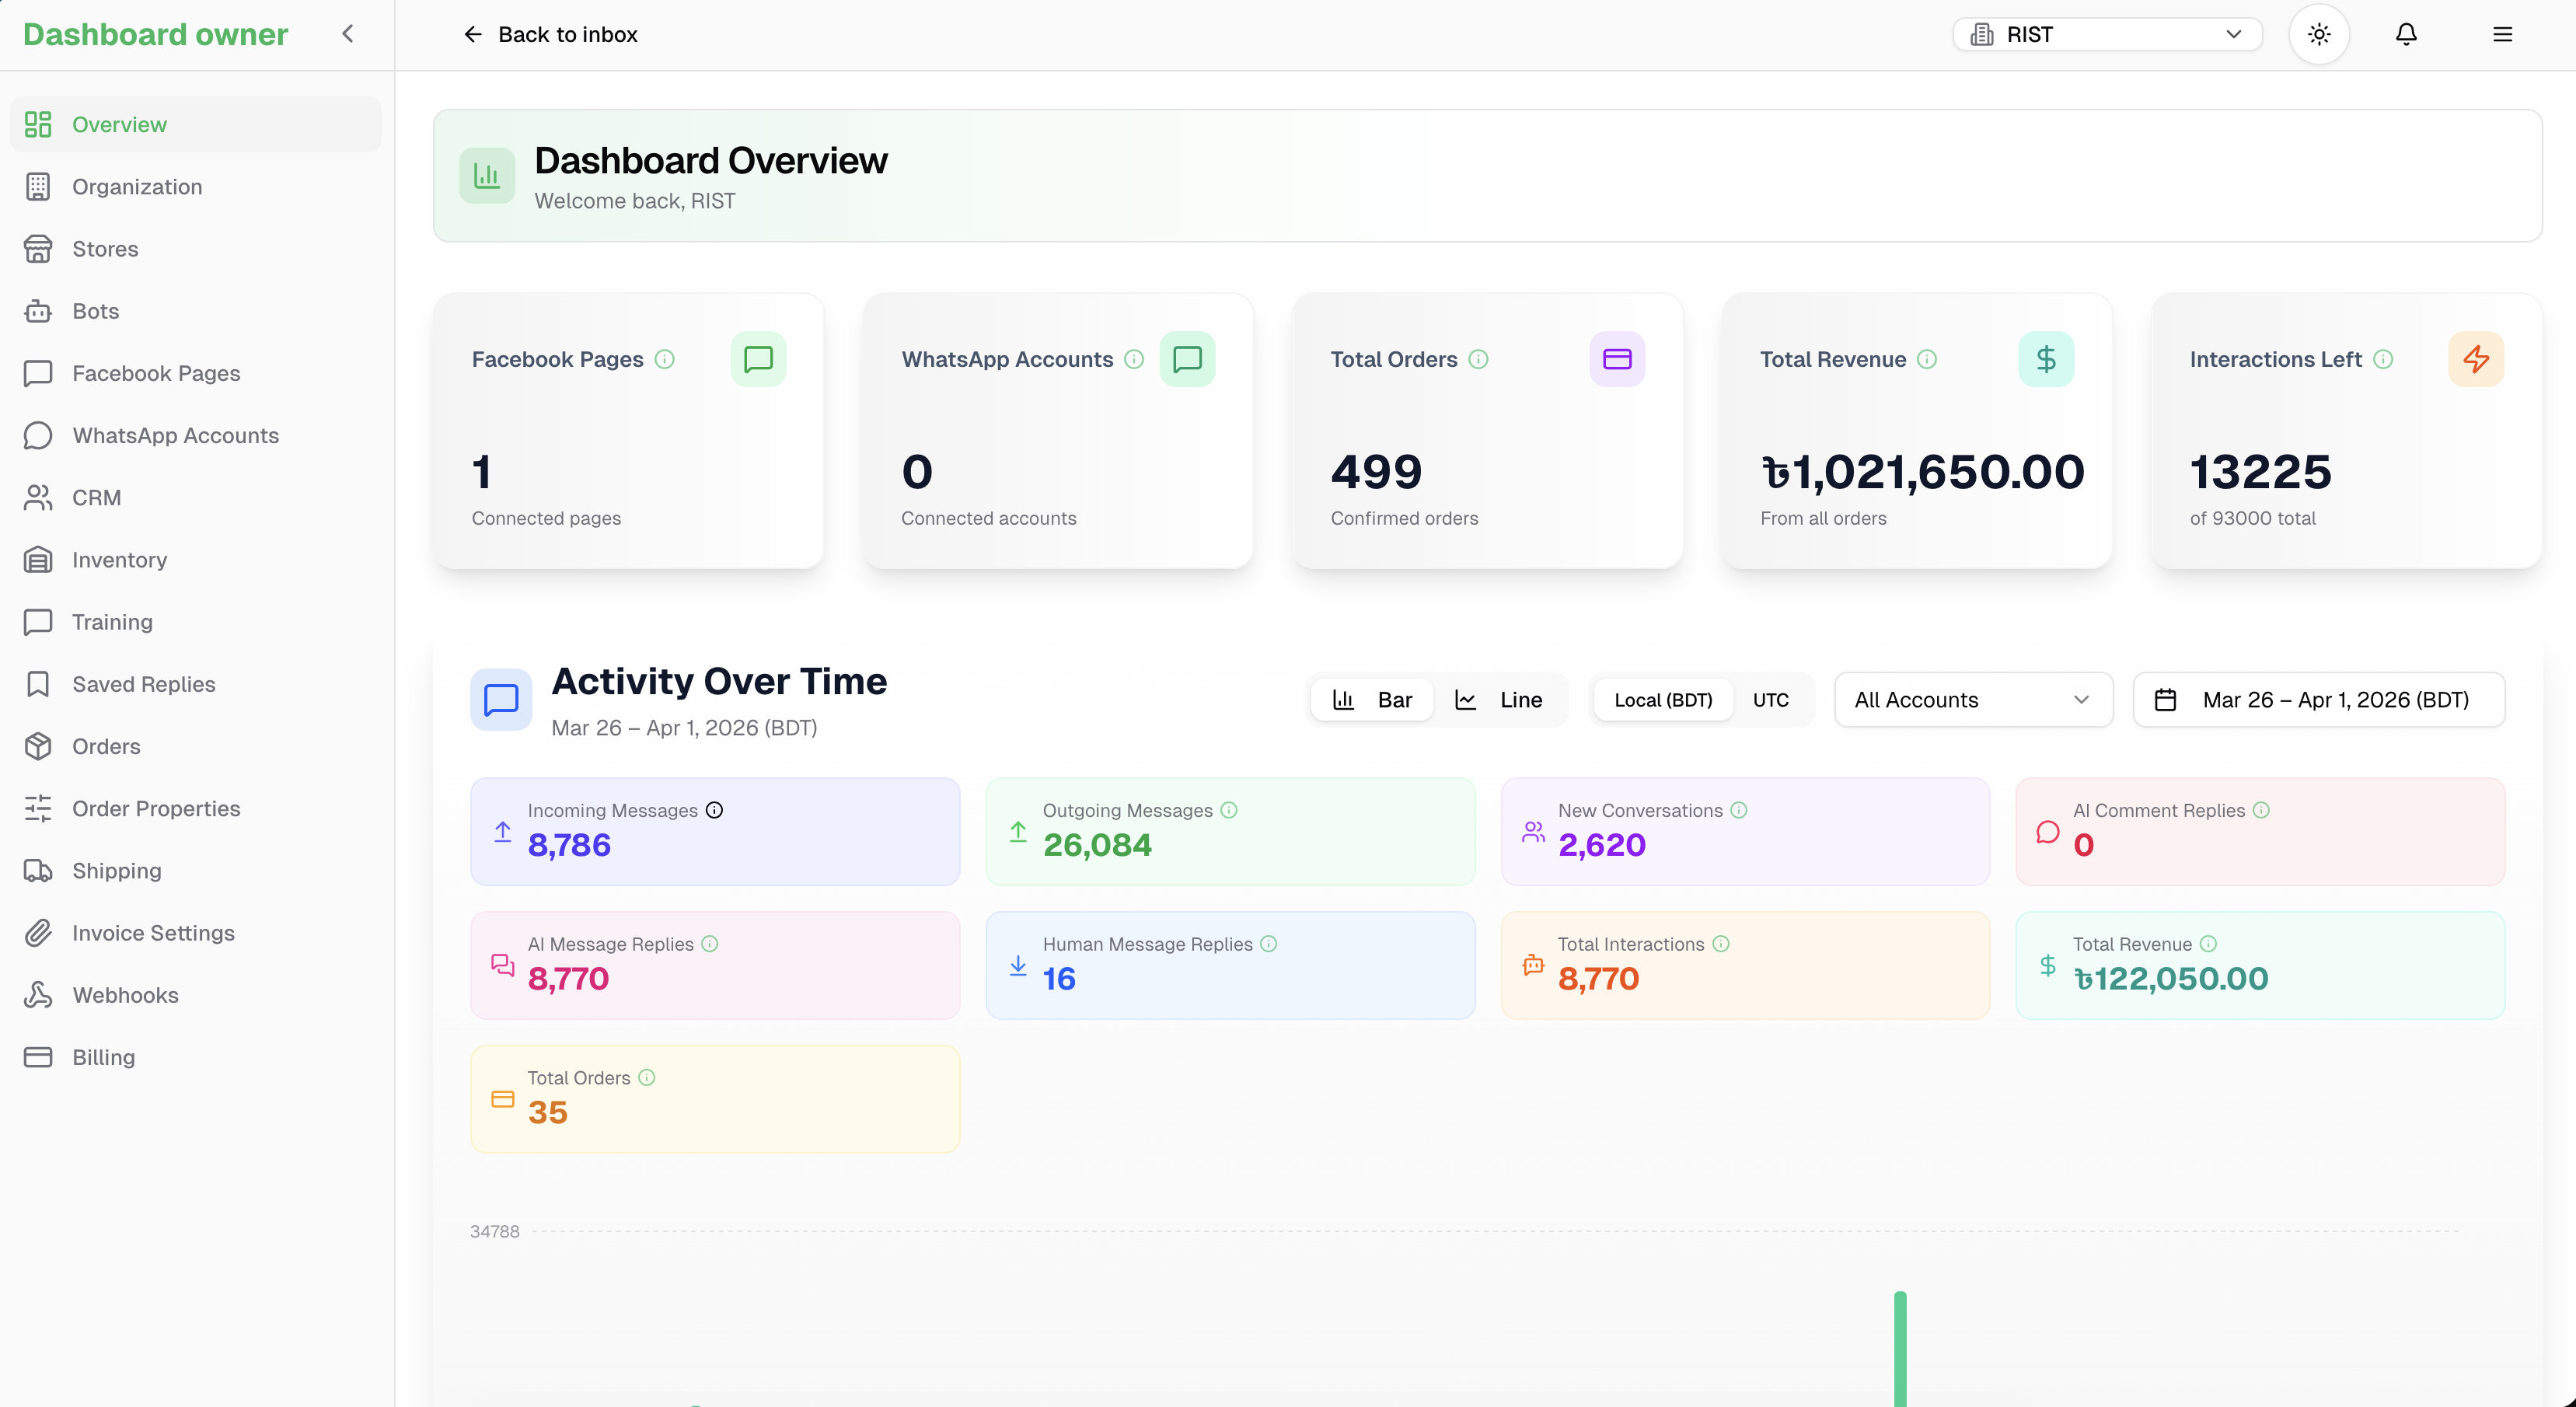Screen dimensions: 2576x1407
Task: Click the info icon next to Facebook Pages
Action: pos(665,359)
